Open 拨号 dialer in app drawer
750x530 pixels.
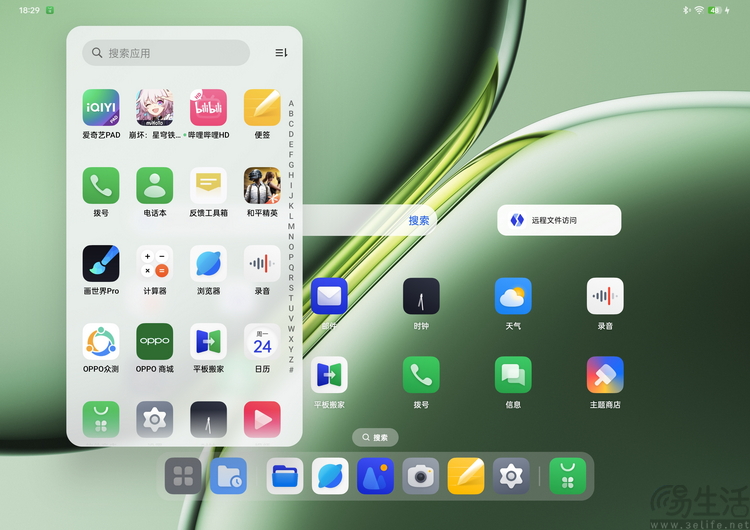click(101, 185)
